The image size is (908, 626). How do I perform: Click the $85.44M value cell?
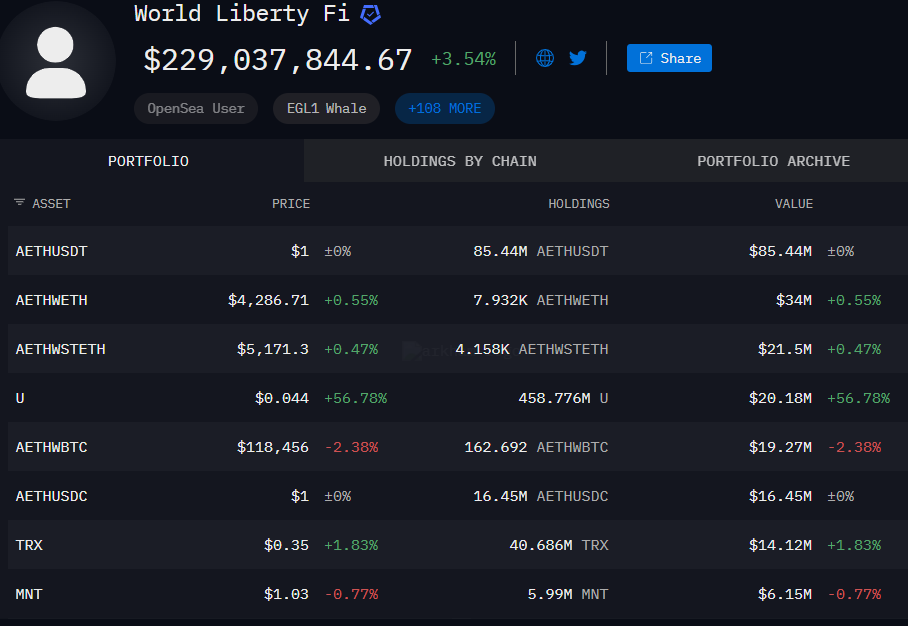780,251
